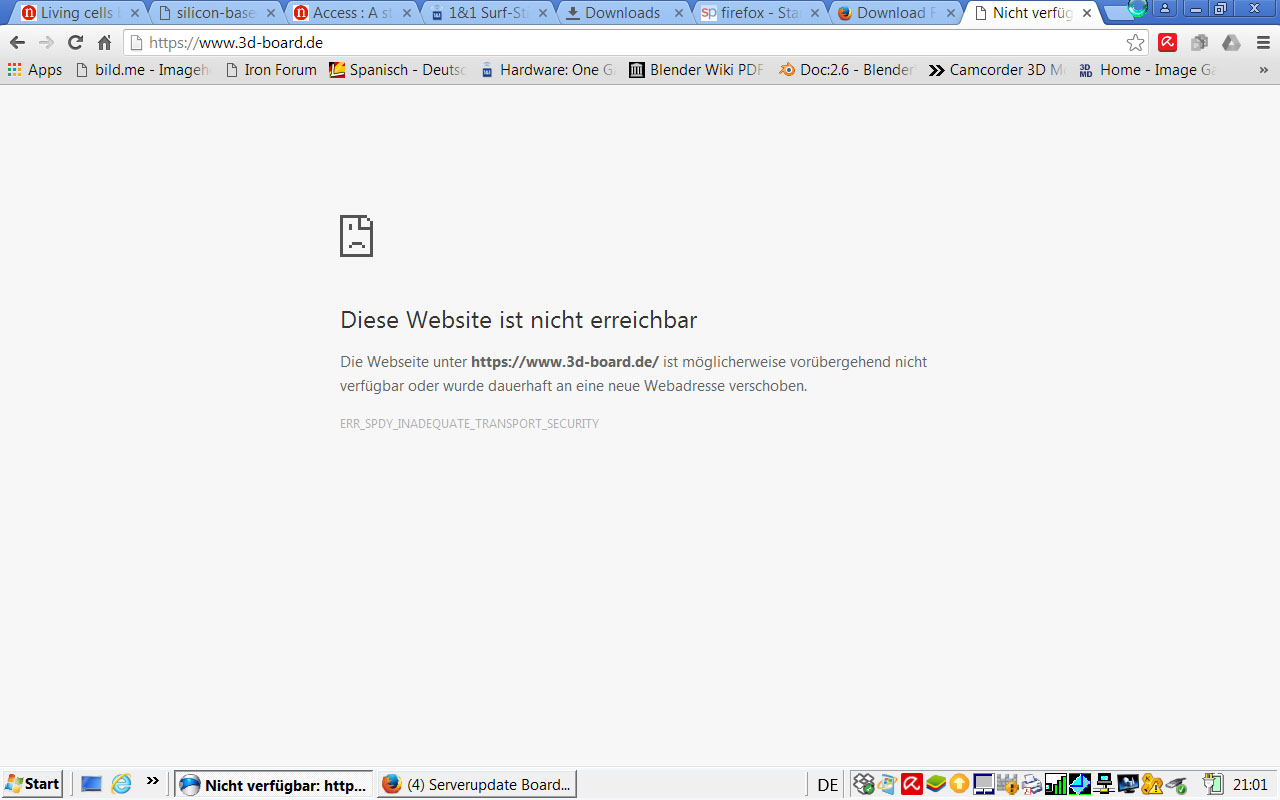Click the ERR_SPDY_INADEQUATE_TRANSPORT_SECURITY error code
Viewport: 1280px width, 800px height.
(x=469, y=424)
